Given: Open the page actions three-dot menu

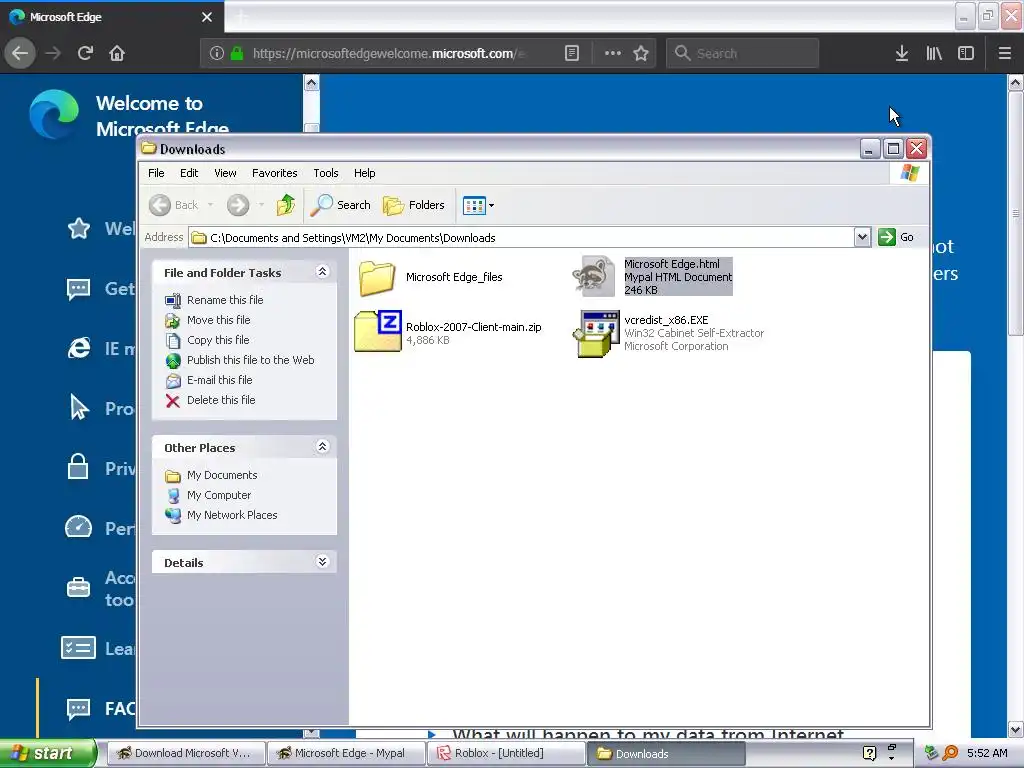Looking at the screenshot, I should click(x=613, y=53).
